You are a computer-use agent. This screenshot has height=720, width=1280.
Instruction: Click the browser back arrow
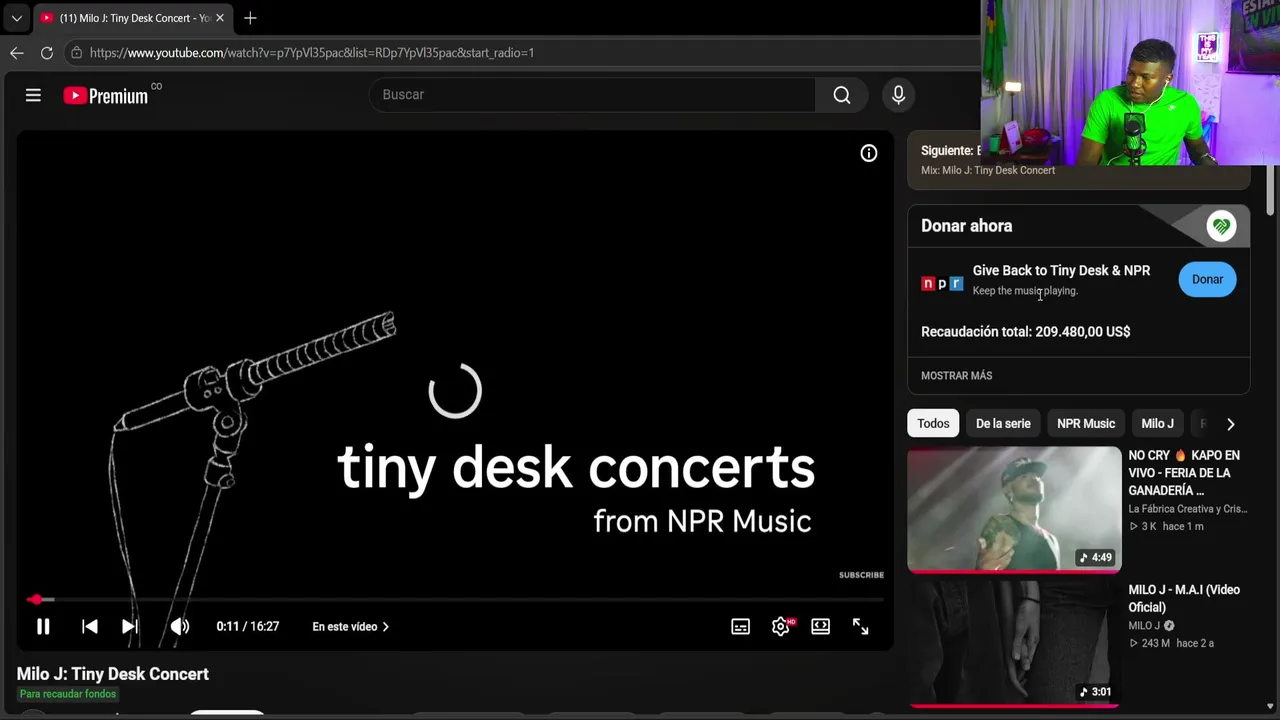click(17, 53)
